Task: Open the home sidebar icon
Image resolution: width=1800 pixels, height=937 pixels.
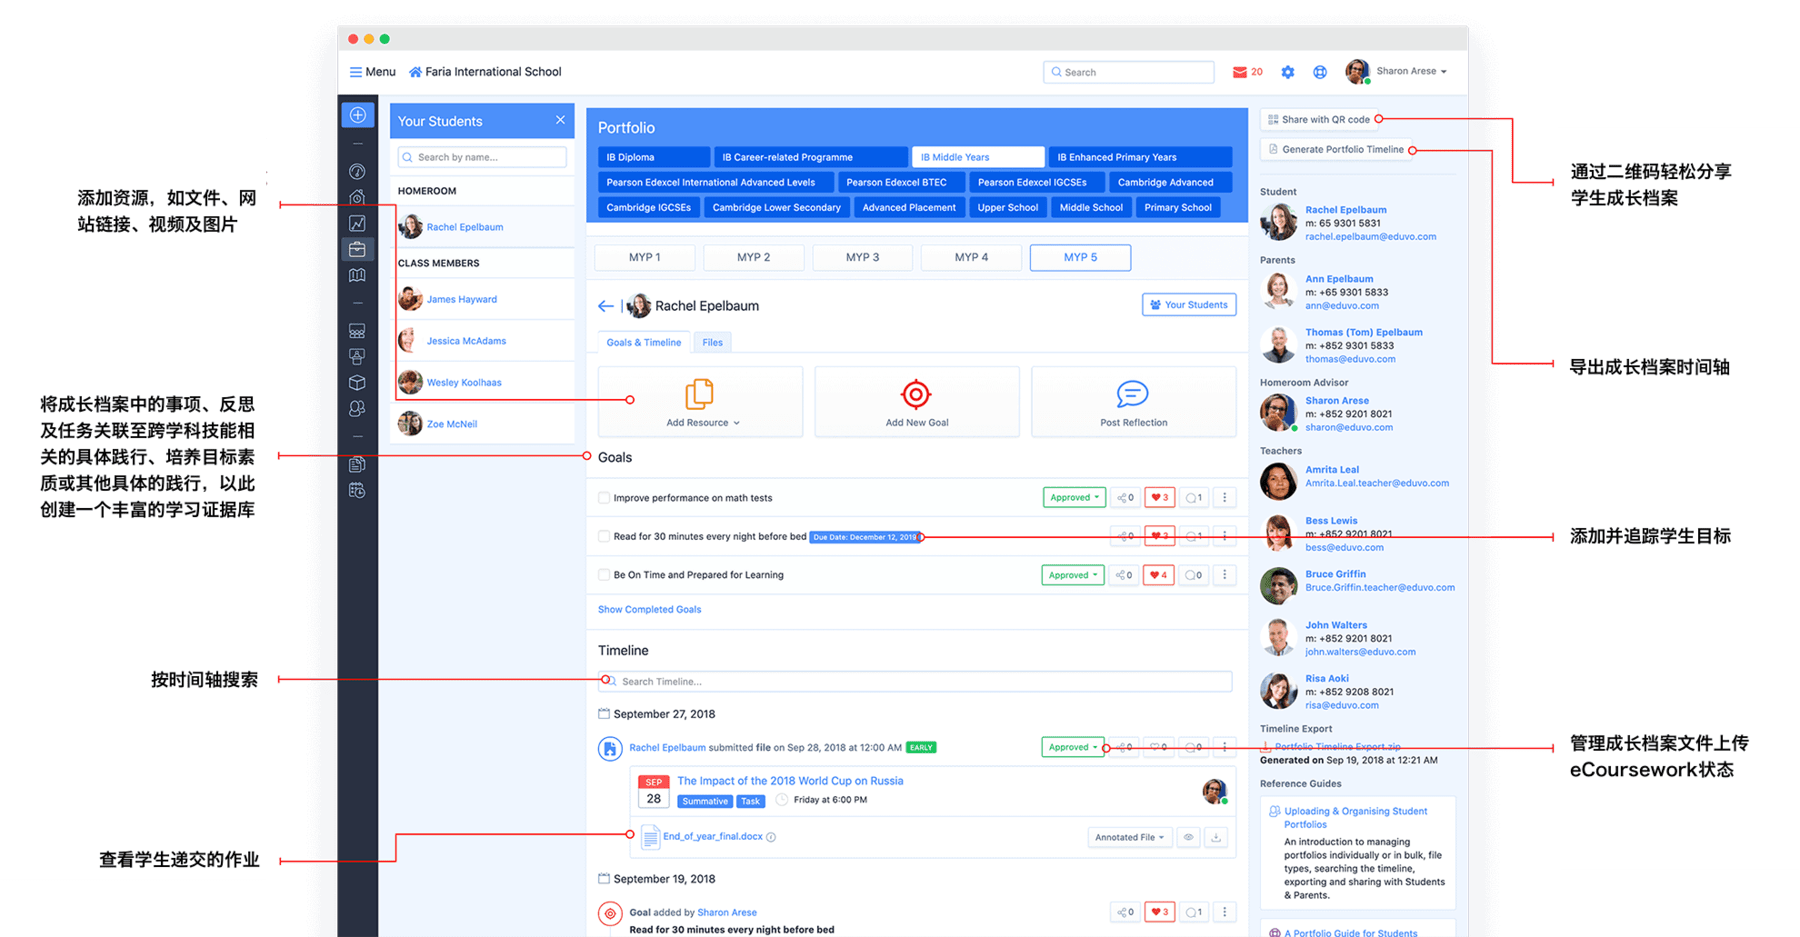Action: point(357,198)
